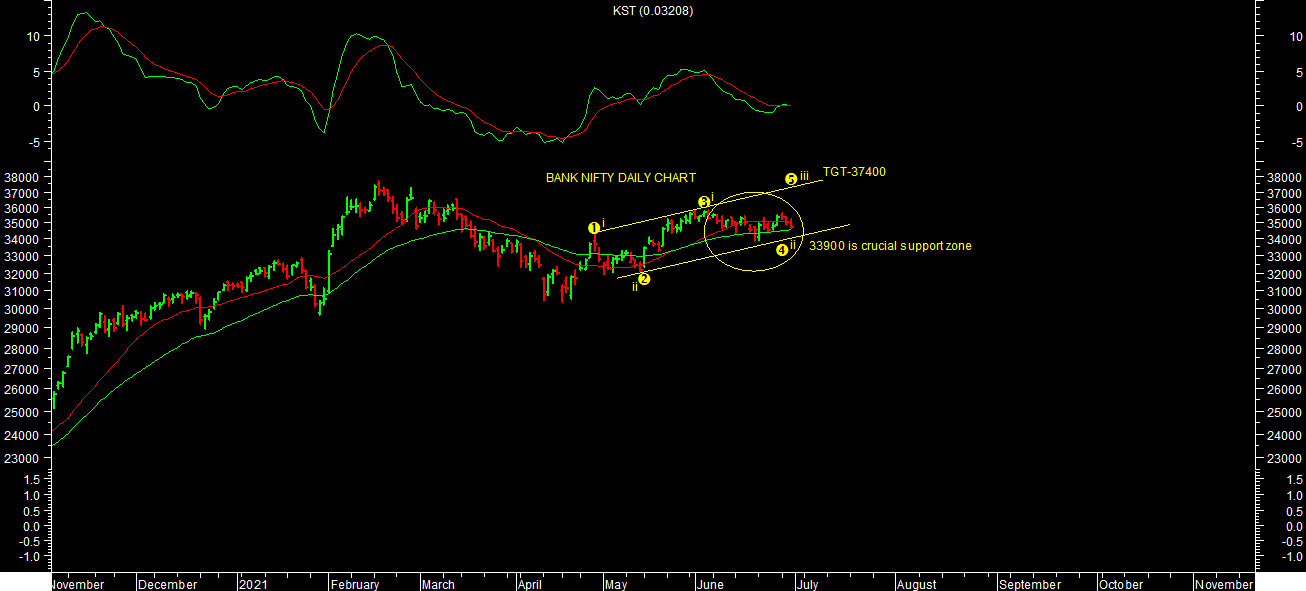This screenshot has width=1306, height=591.
Task: Click March on the date axis
Action: pyautogui.click(x=437, y=584)
